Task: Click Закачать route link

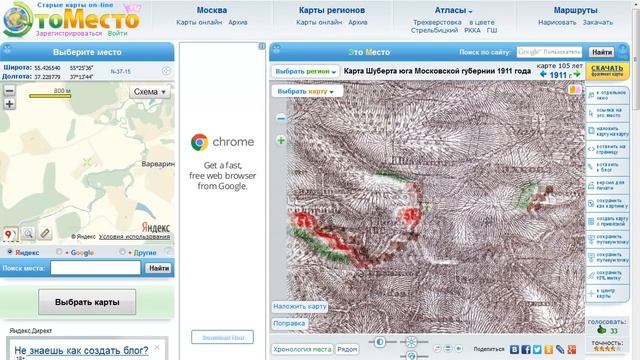Action: click(598, 22)
